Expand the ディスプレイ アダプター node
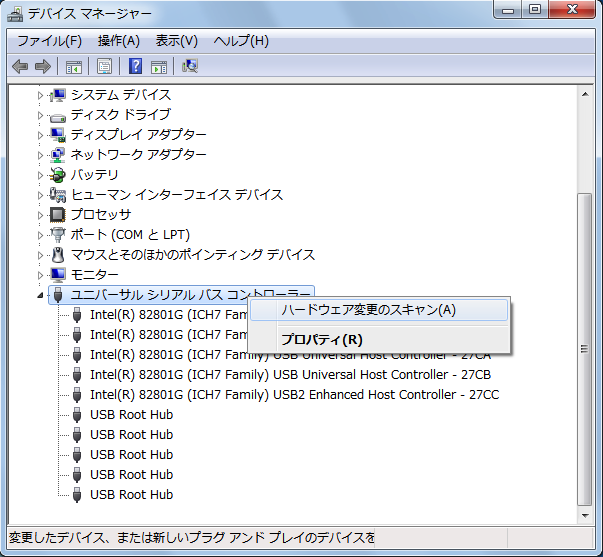Viewport: 603px width, 557px height. click(x=40, y=135)
